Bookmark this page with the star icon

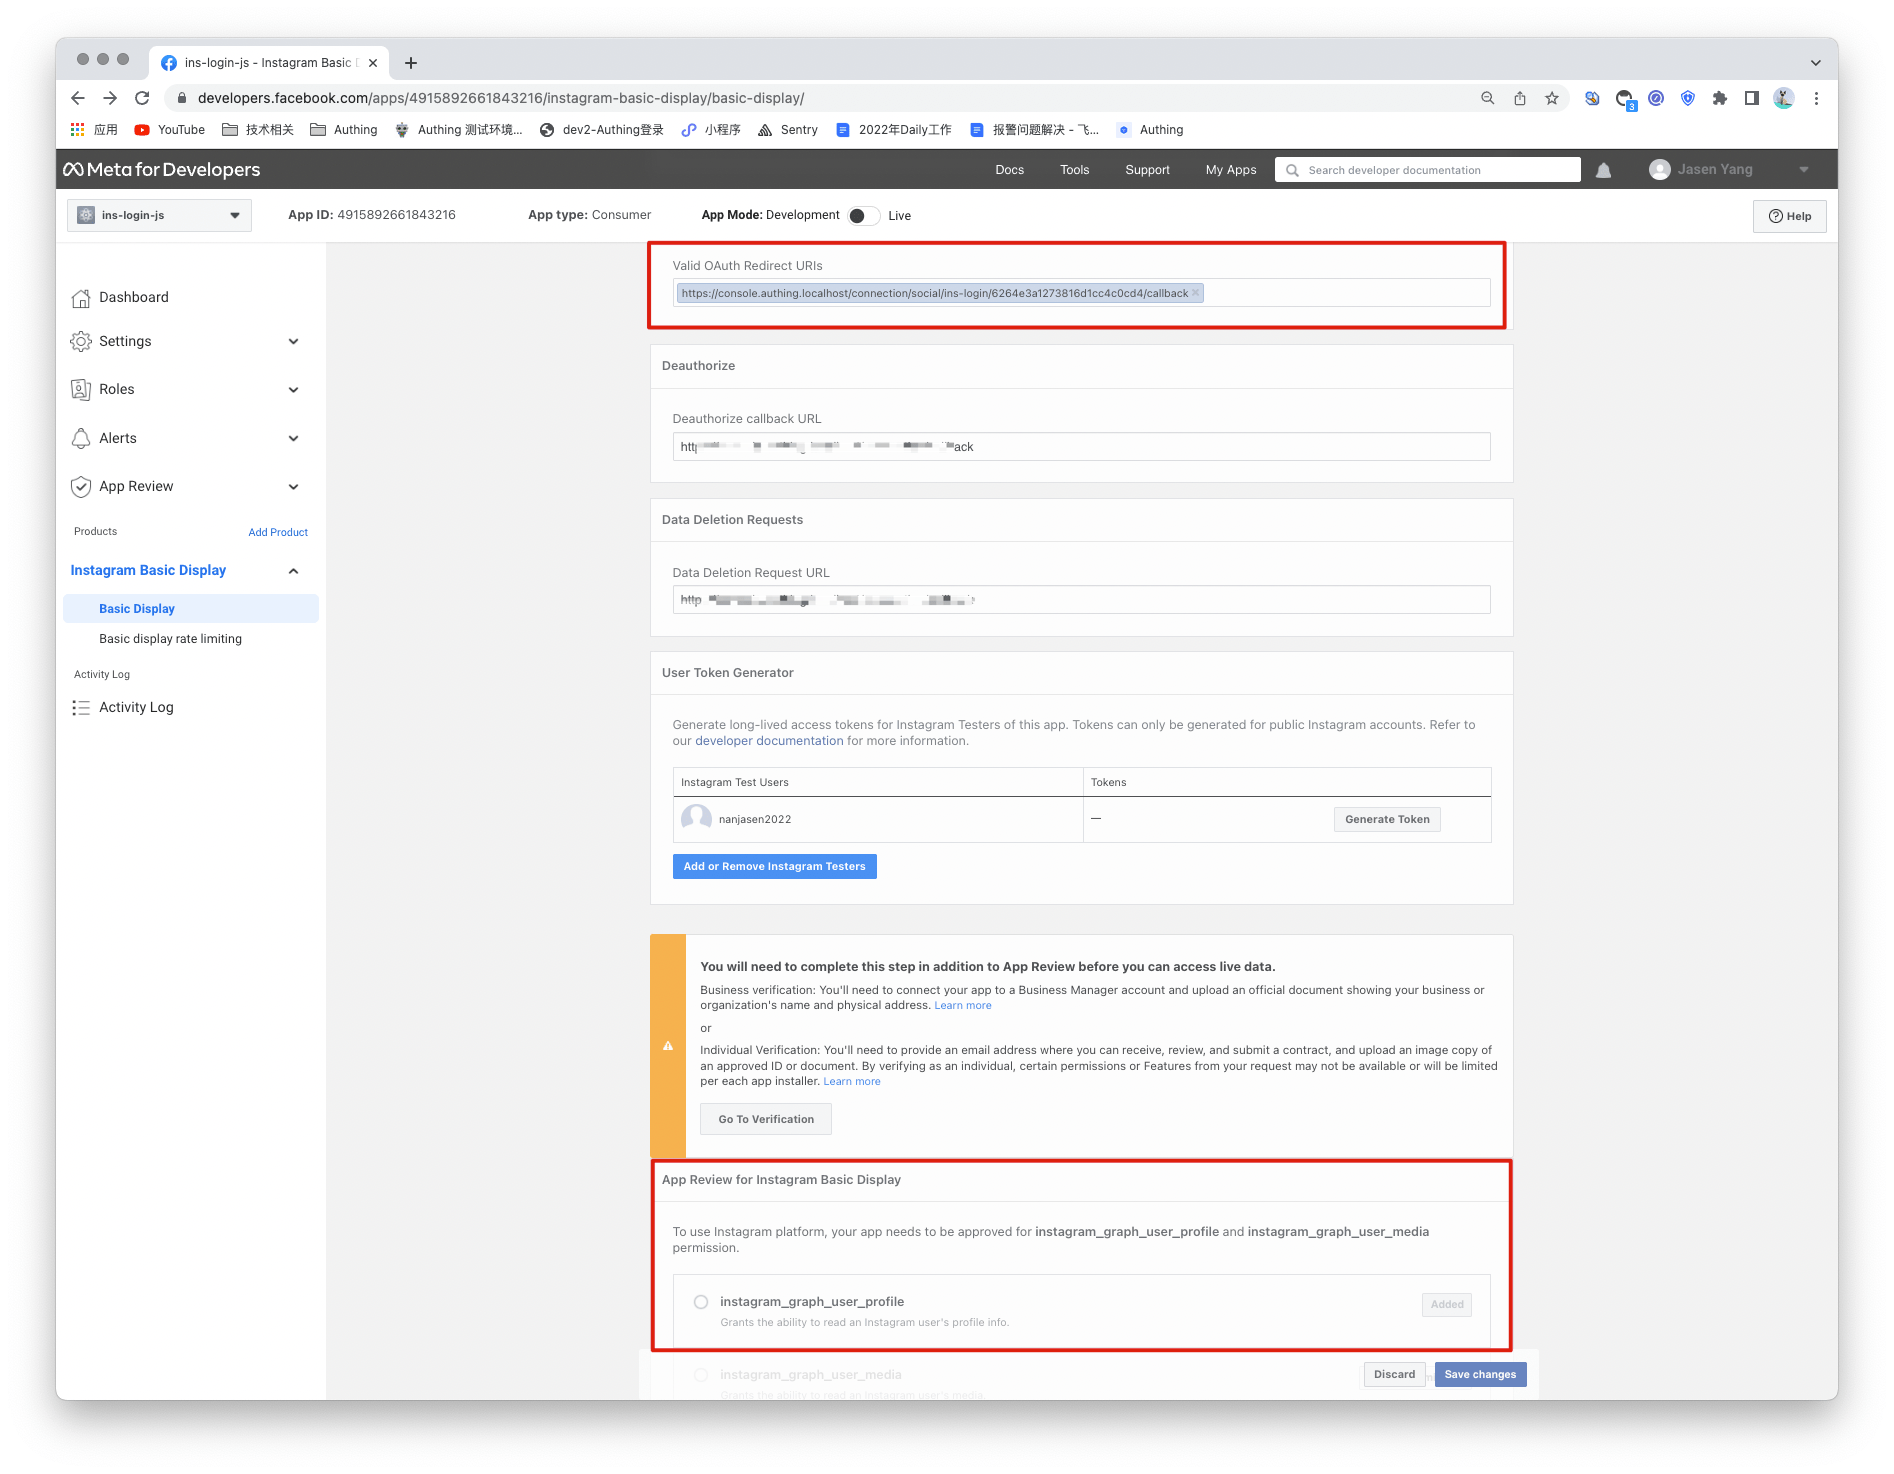pyautogui.click(x=1551, y=98)
